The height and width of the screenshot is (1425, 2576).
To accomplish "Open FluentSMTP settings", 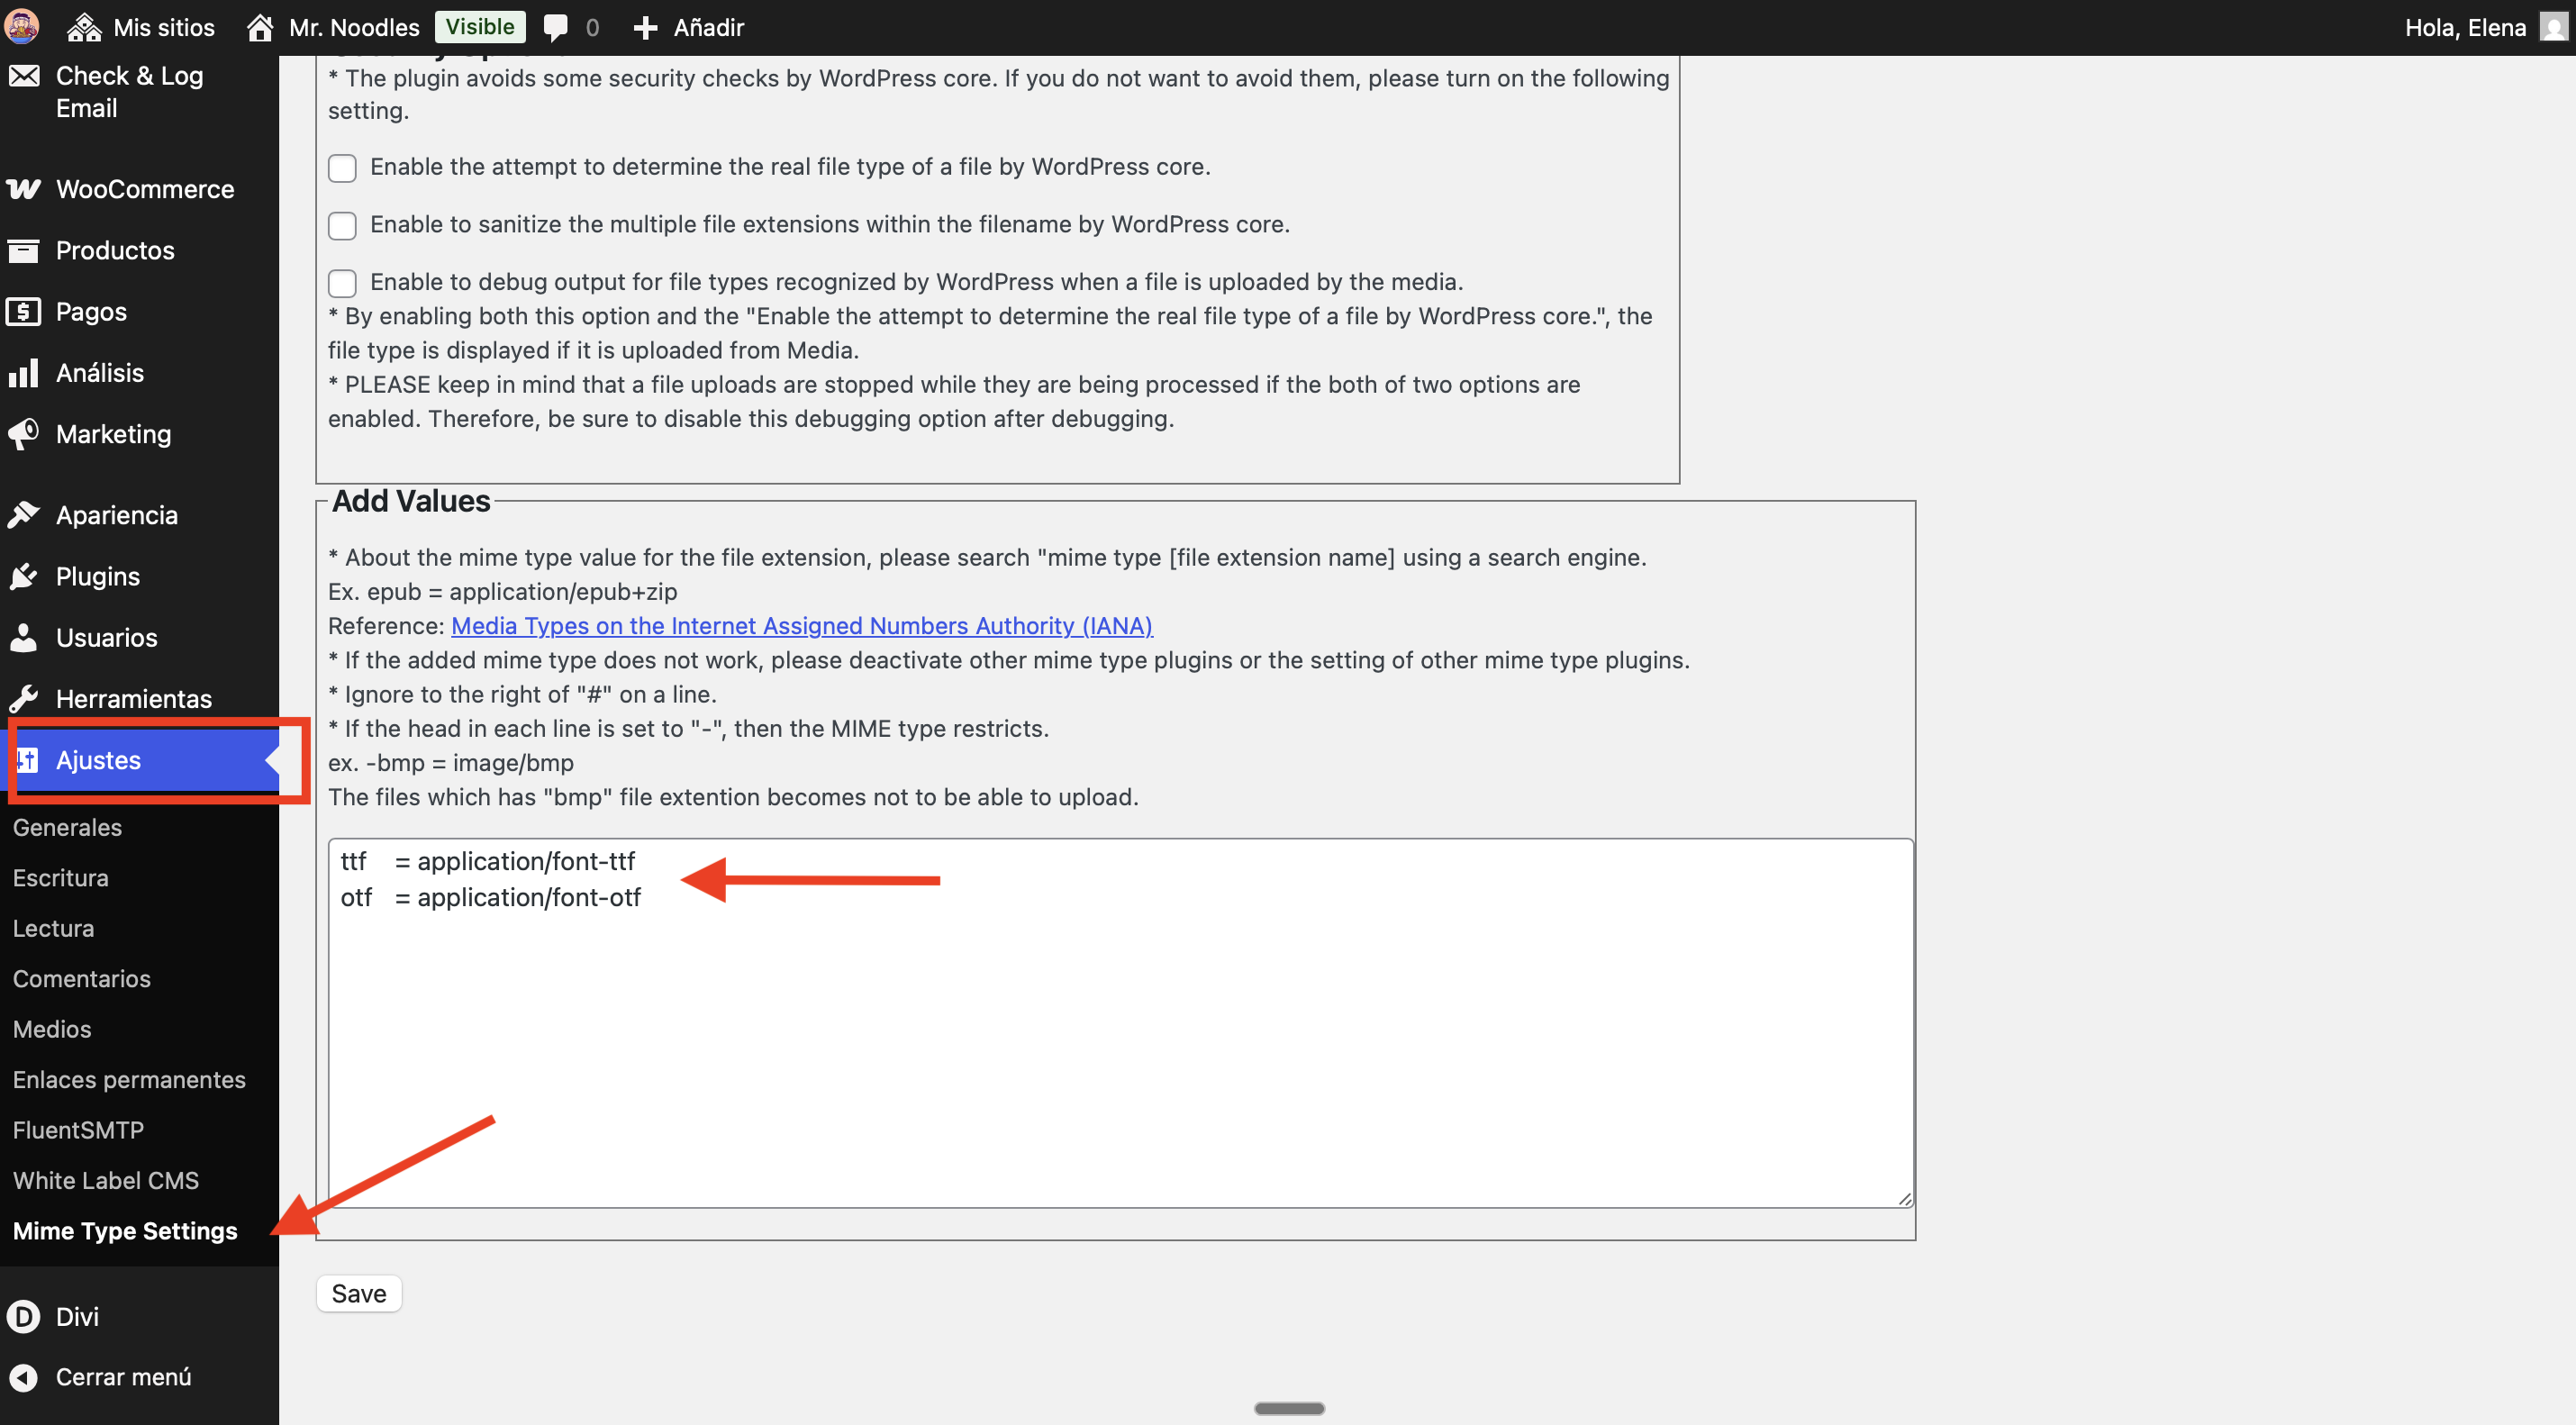I will tap(78, 1130).
